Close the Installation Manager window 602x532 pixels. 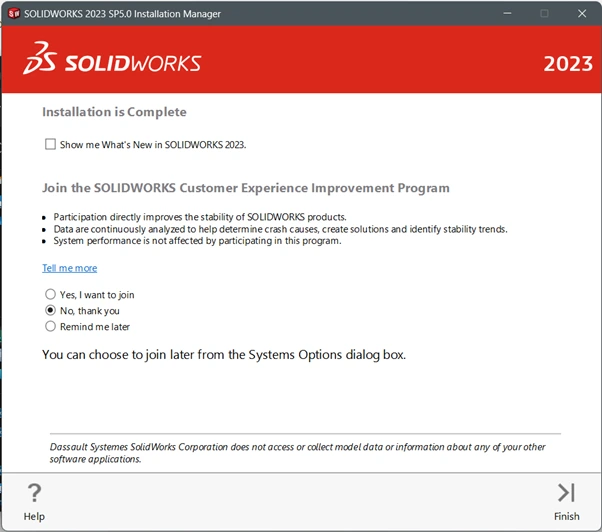tap(582, 13)
